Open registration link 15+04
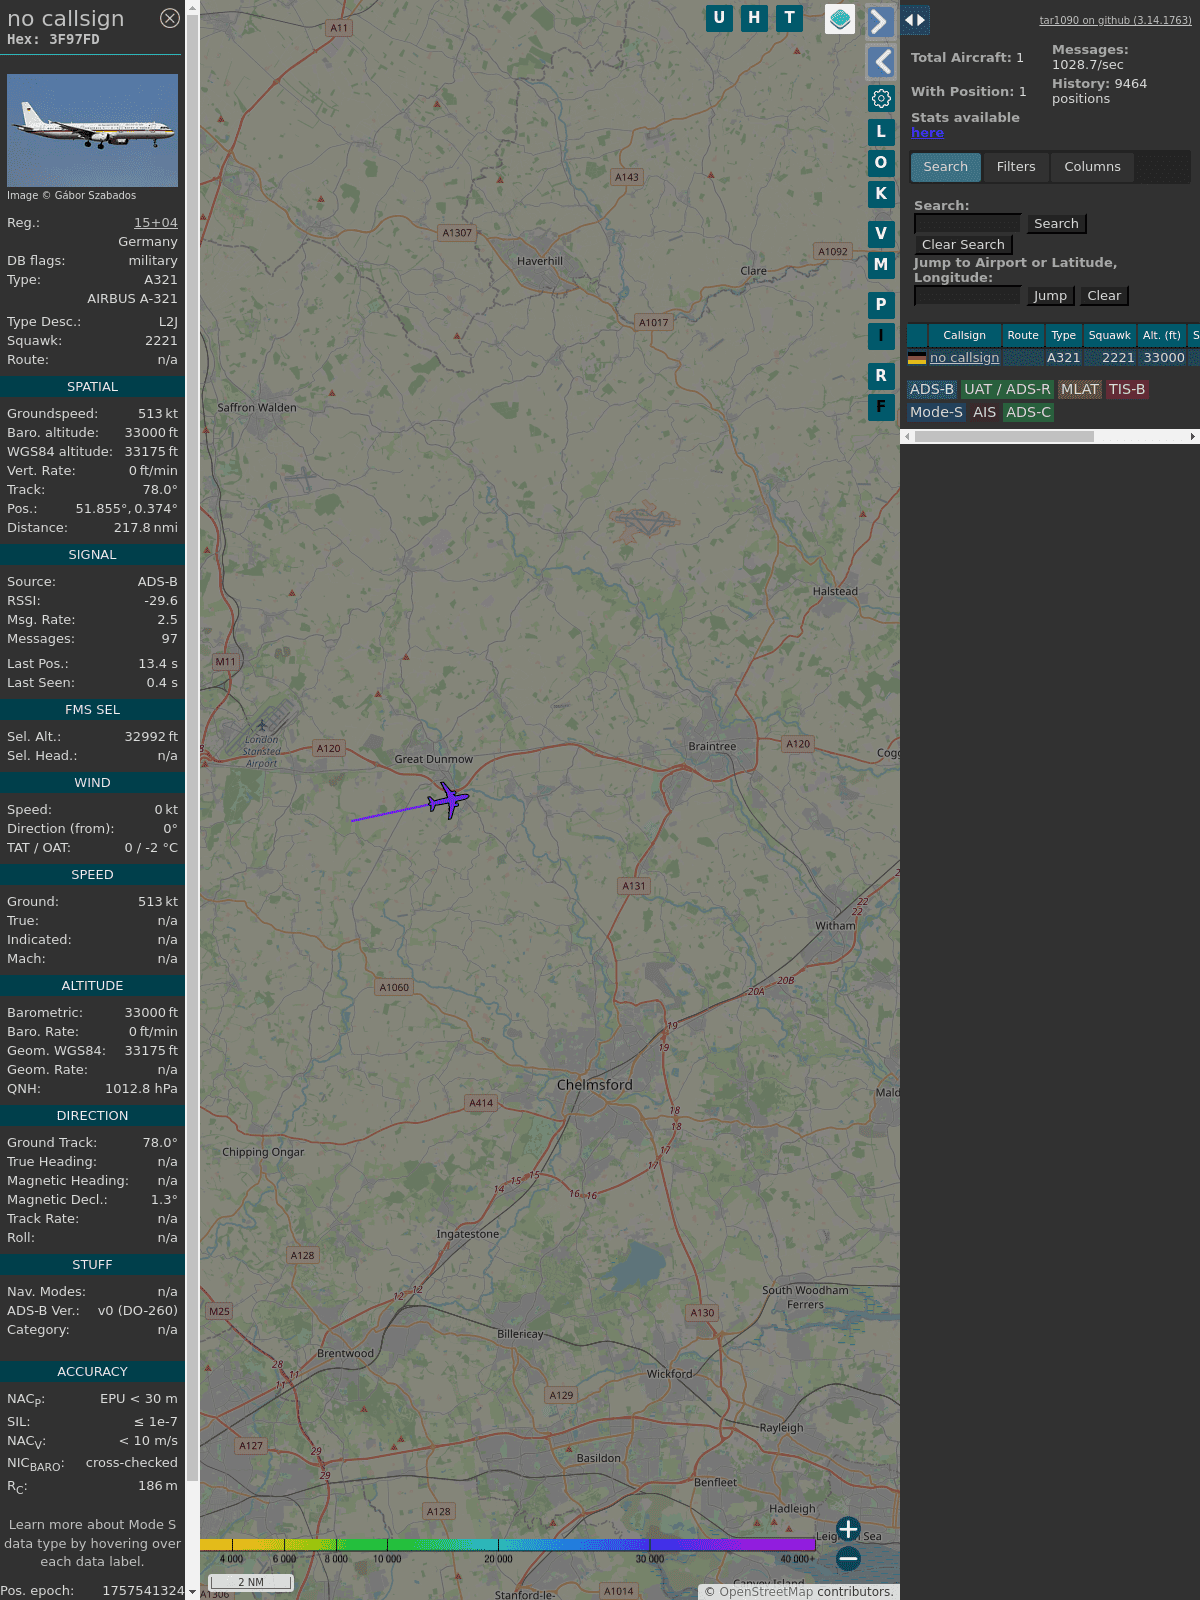Screen dimensions: 1200x1600 point(156,223)
